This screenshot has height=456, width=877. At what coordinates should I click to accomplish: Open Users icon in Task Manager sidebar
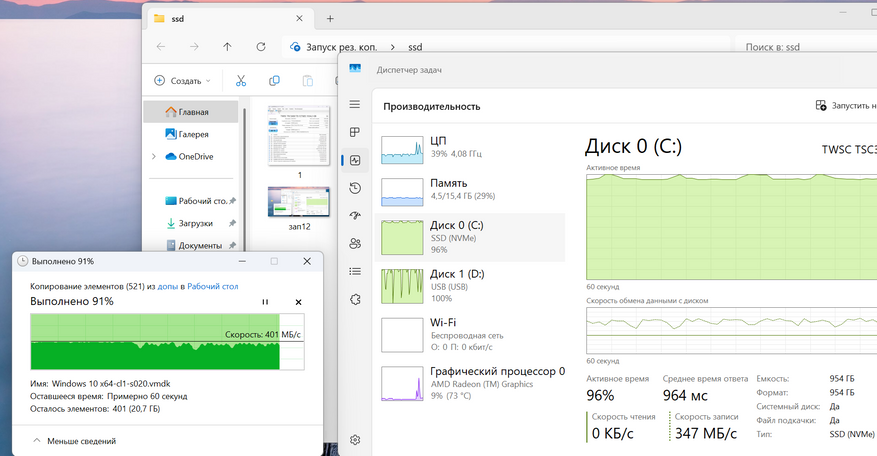355,243
